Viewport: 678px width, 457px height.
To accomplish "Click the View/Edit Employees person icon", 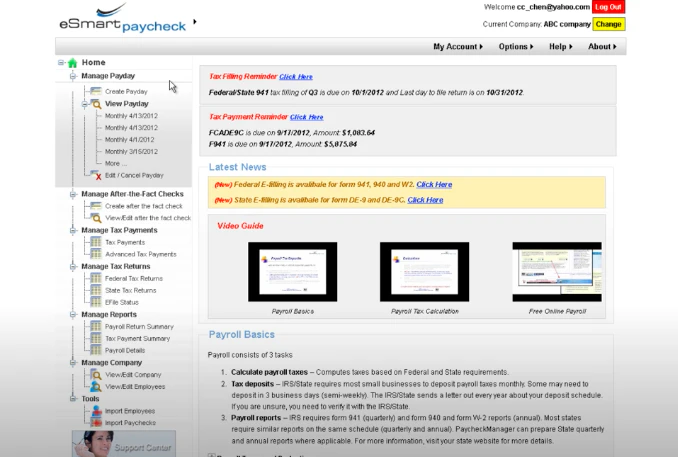I will [96, 387].
